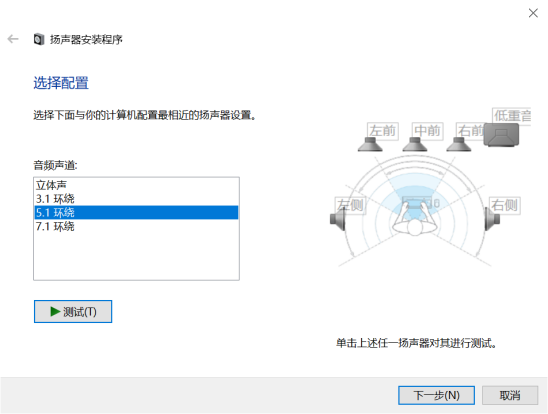Click the speaker setup program title icon

point(39,39)
